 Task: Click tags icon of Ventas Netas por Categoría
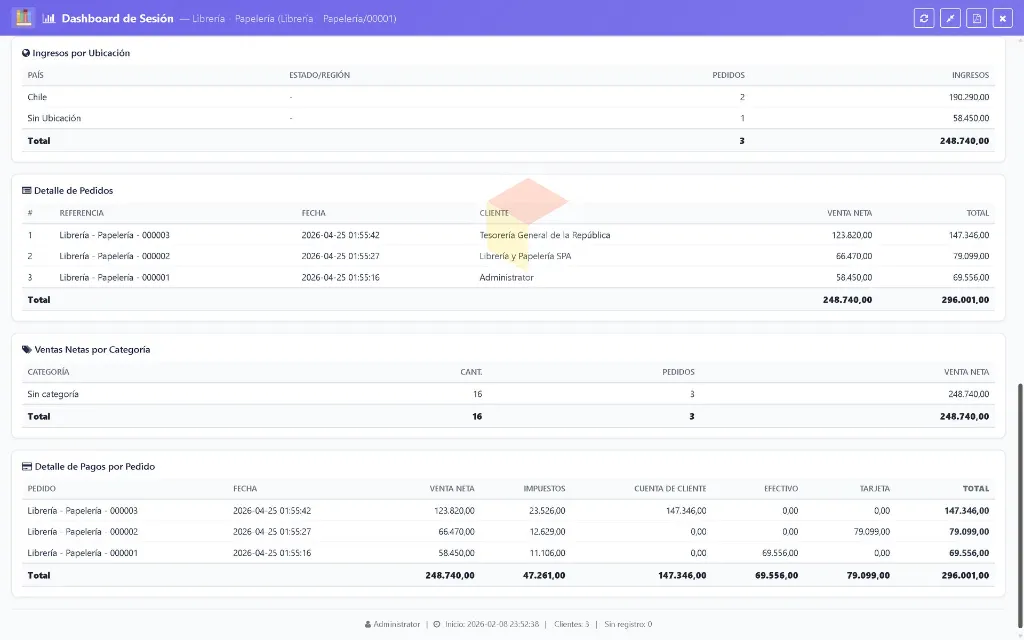(27, 349)
